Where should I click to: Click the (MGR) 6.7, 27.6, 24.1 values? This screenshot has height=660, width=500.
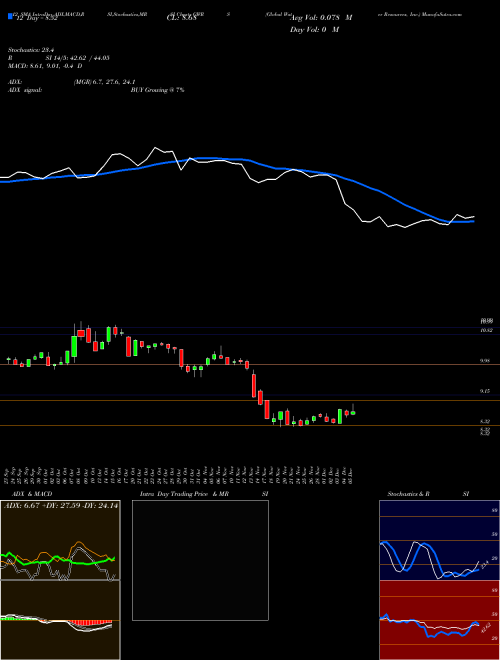[105, 82]
